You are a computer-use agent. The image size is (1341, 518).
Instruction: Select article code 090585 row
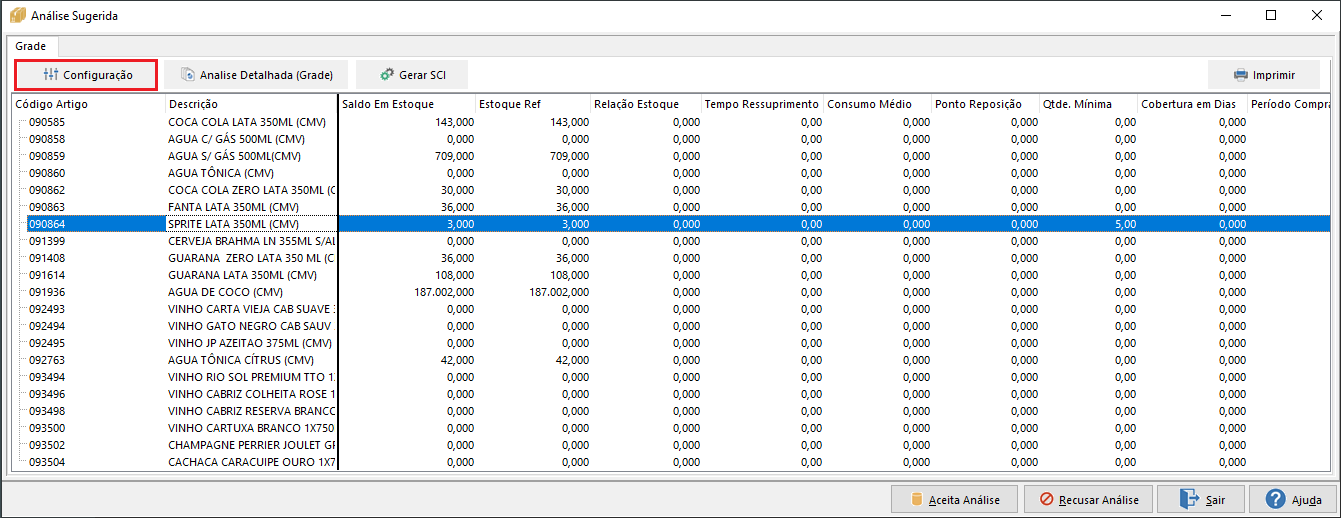tap(47, 122)
